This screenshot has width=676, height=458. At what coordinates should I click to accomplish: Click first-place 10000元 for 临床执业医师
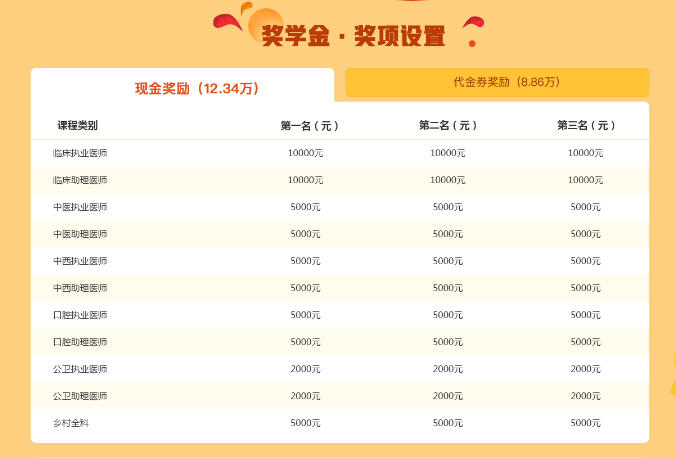coord(305,153)
